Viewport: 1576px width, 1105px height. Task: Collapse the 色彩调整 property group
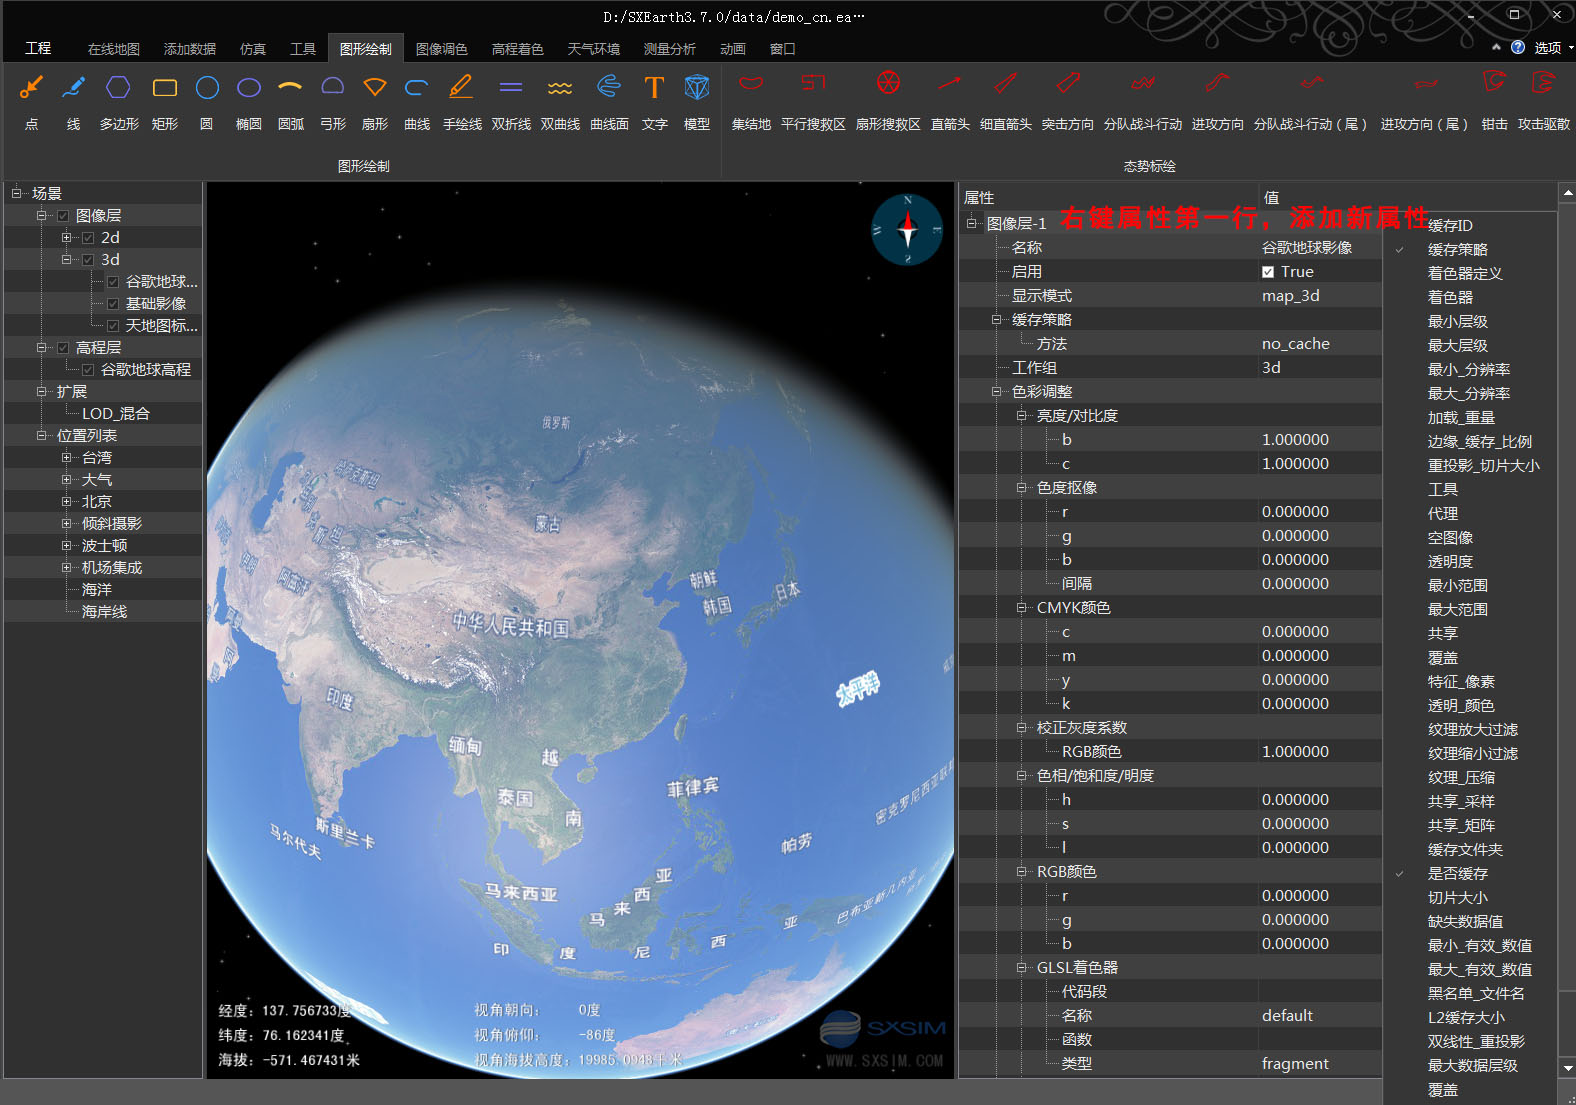click(996, 392)
